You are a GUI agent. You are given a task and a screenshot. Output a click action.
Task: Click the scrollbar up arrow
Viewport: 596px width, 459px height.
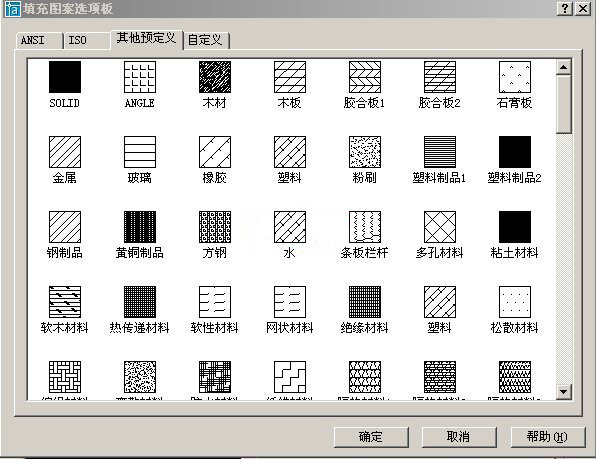563,67
